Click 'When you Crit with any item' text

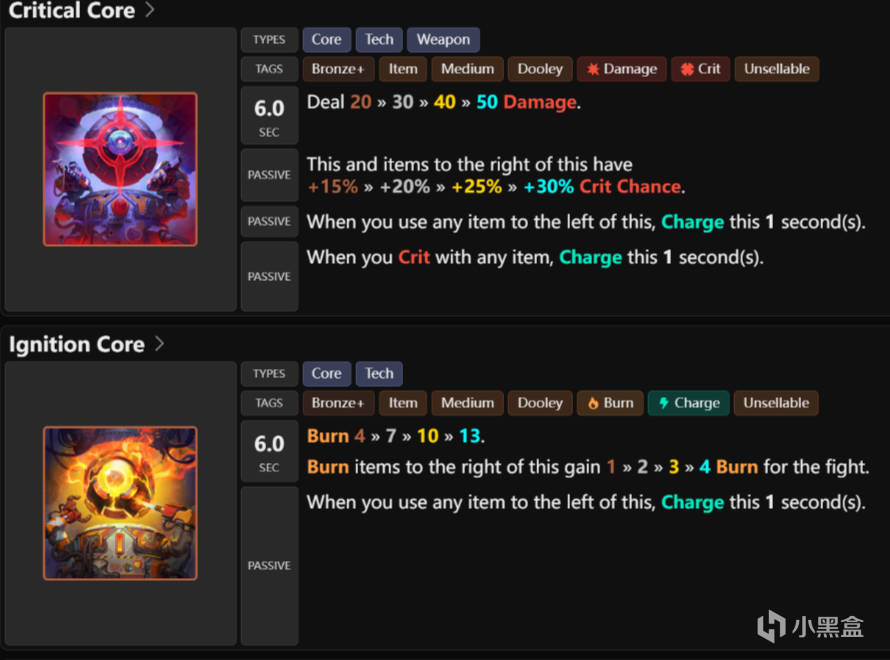430,258
